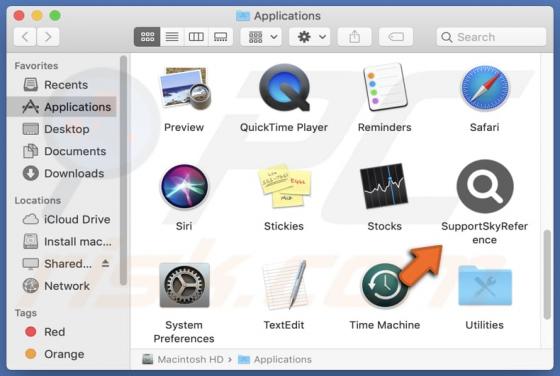Open System Preferences gear icon
Image resolution: width=560 pixels, height=376 pixels.
(184, 285)
